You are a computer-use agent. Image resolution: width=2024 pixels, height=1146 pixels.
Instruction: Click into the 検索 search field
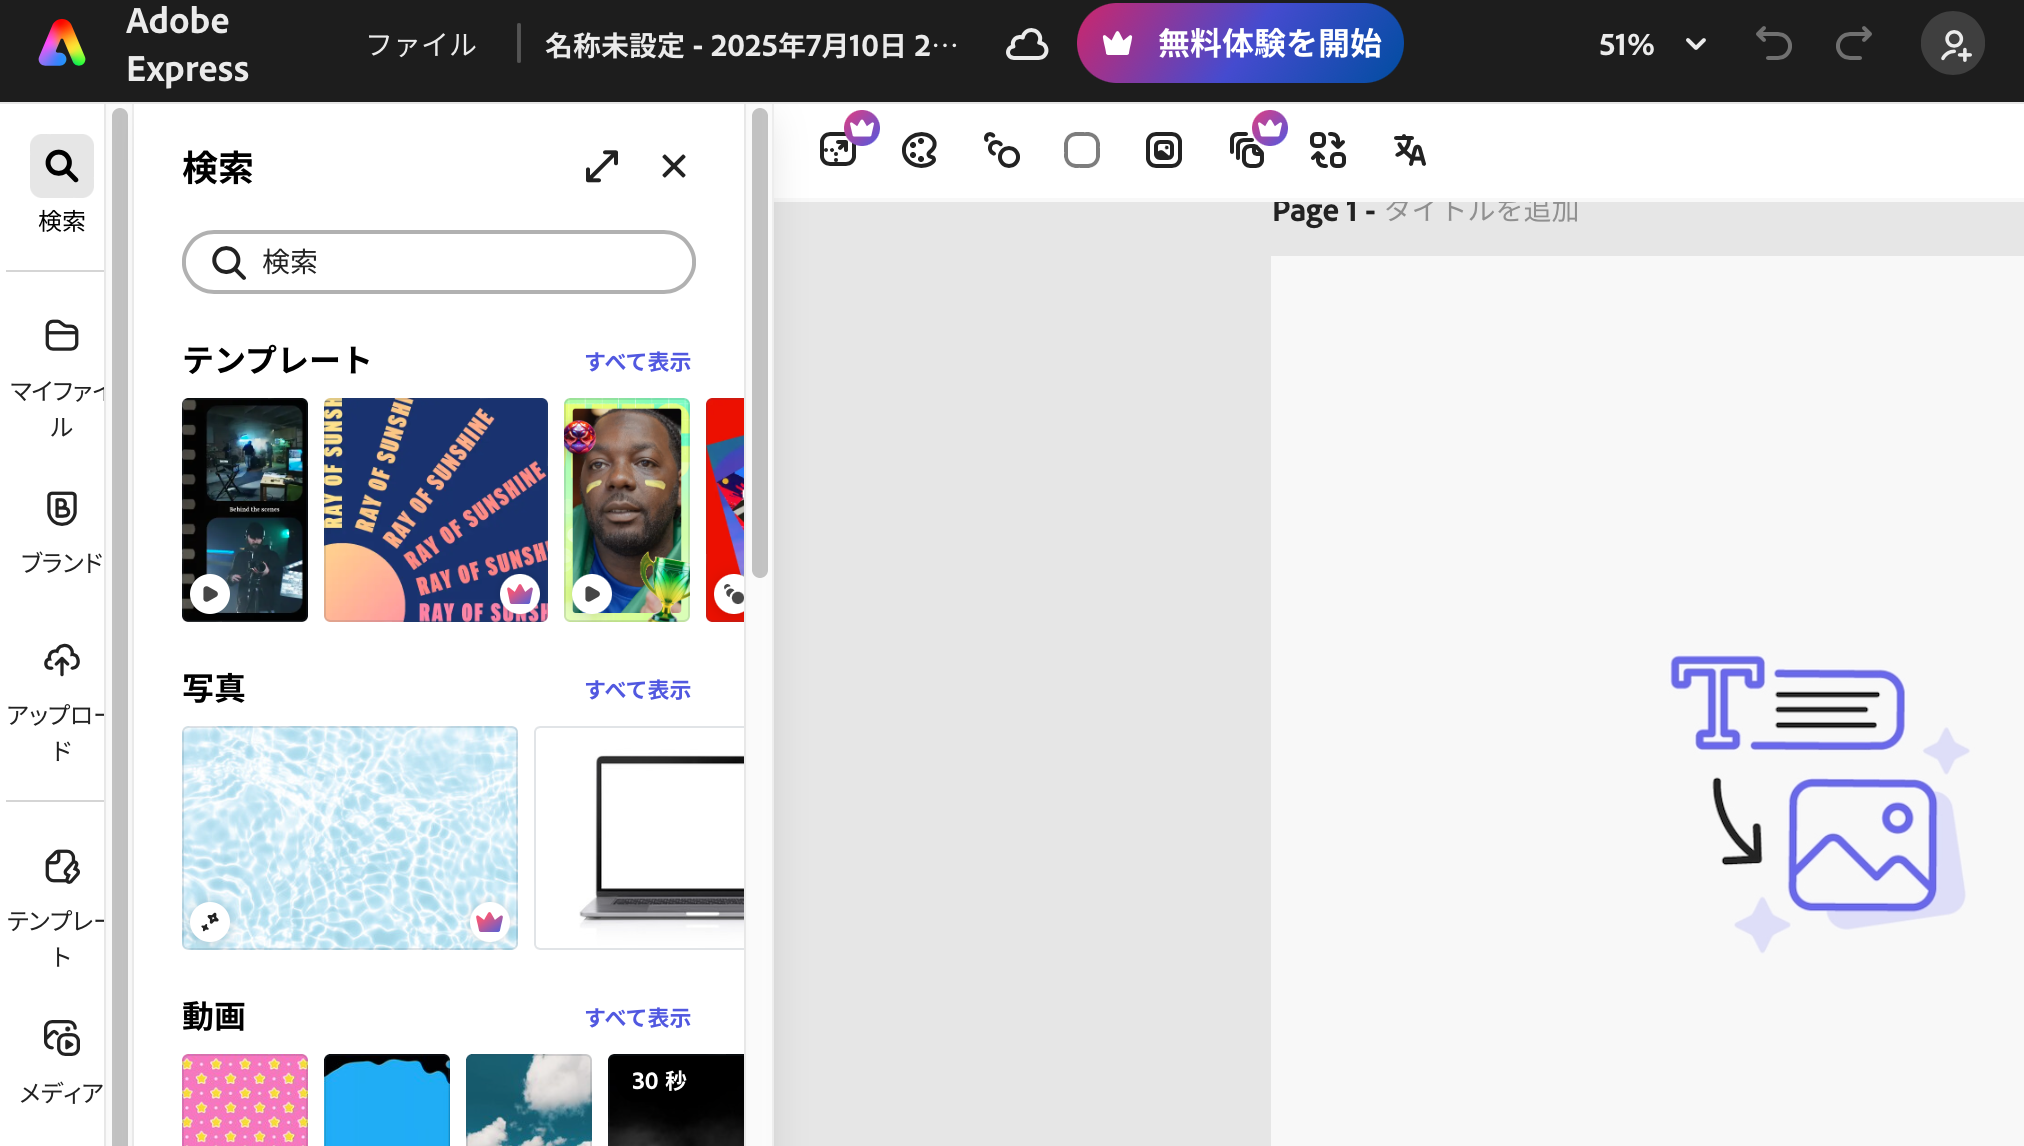click(440, 262)
